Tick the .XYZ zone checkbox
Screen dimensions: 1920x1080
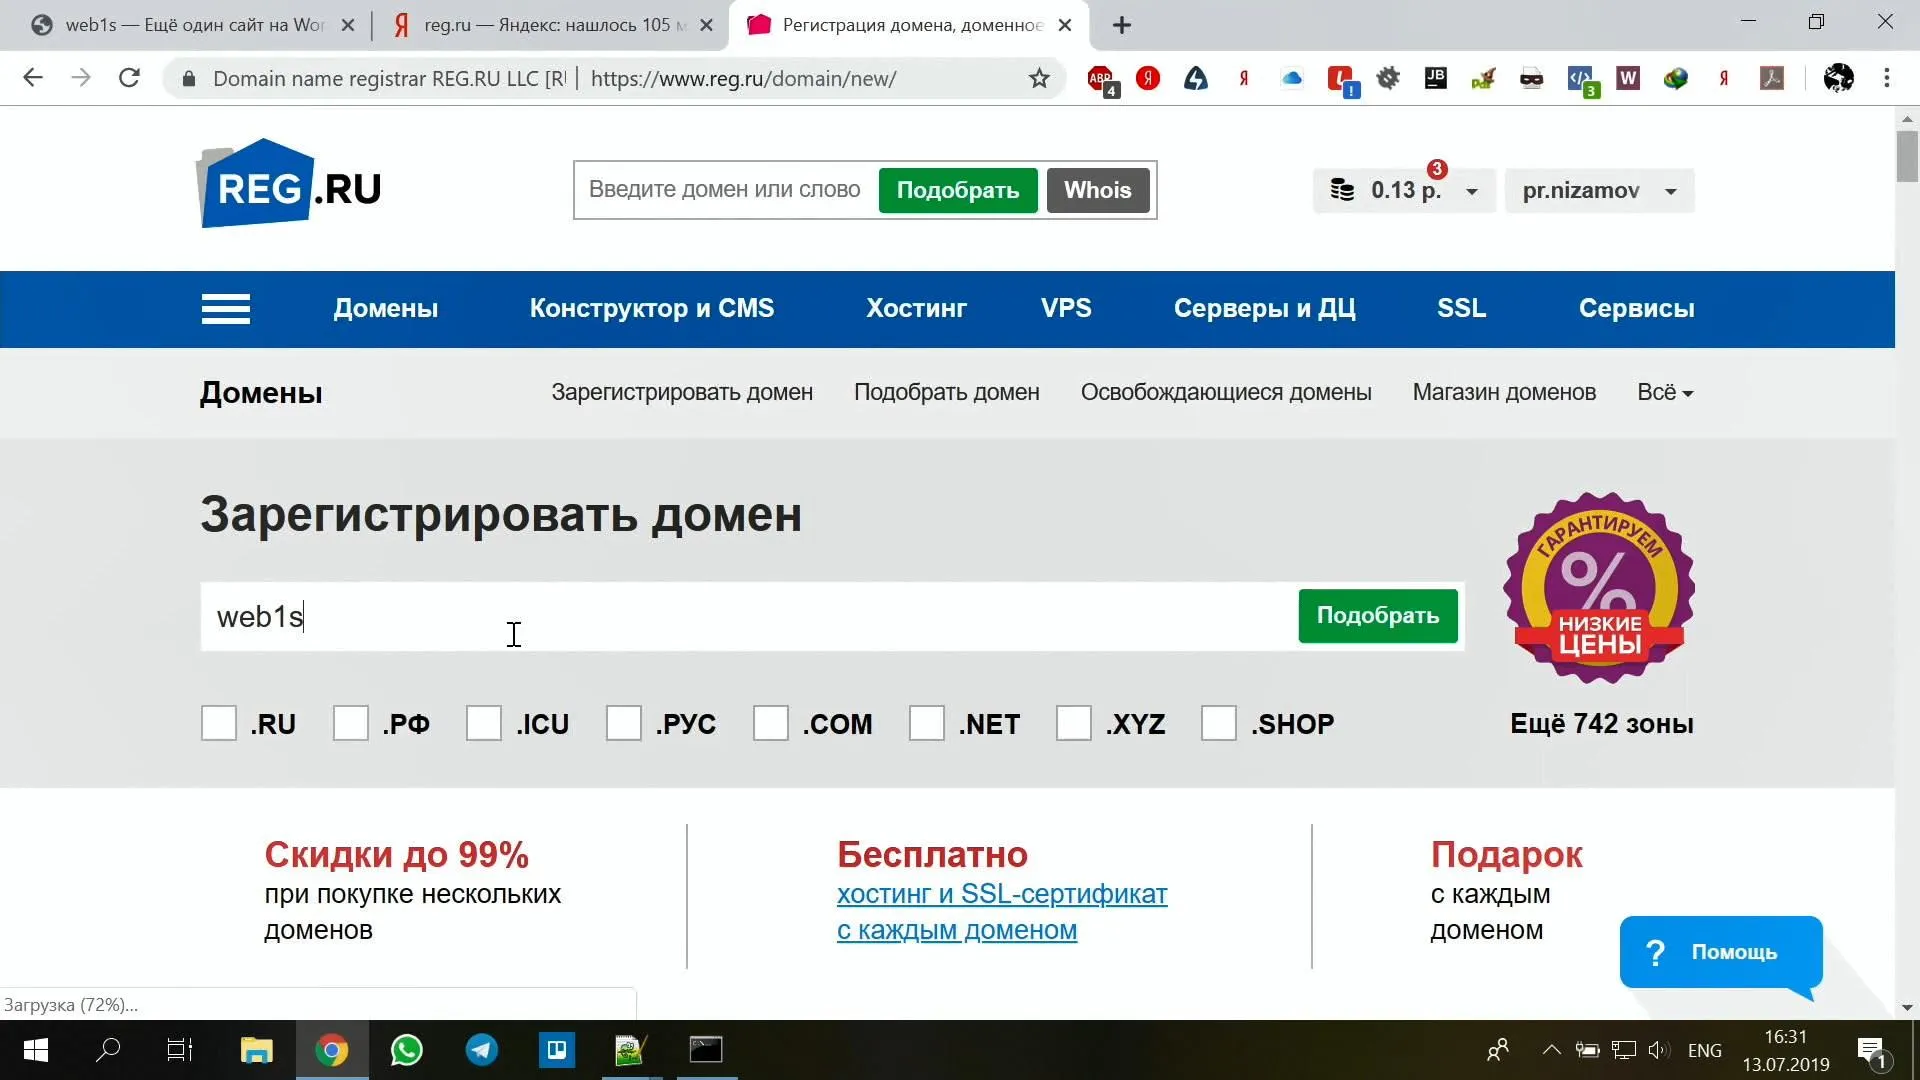pyautogui.click(x=1074, y=723)
